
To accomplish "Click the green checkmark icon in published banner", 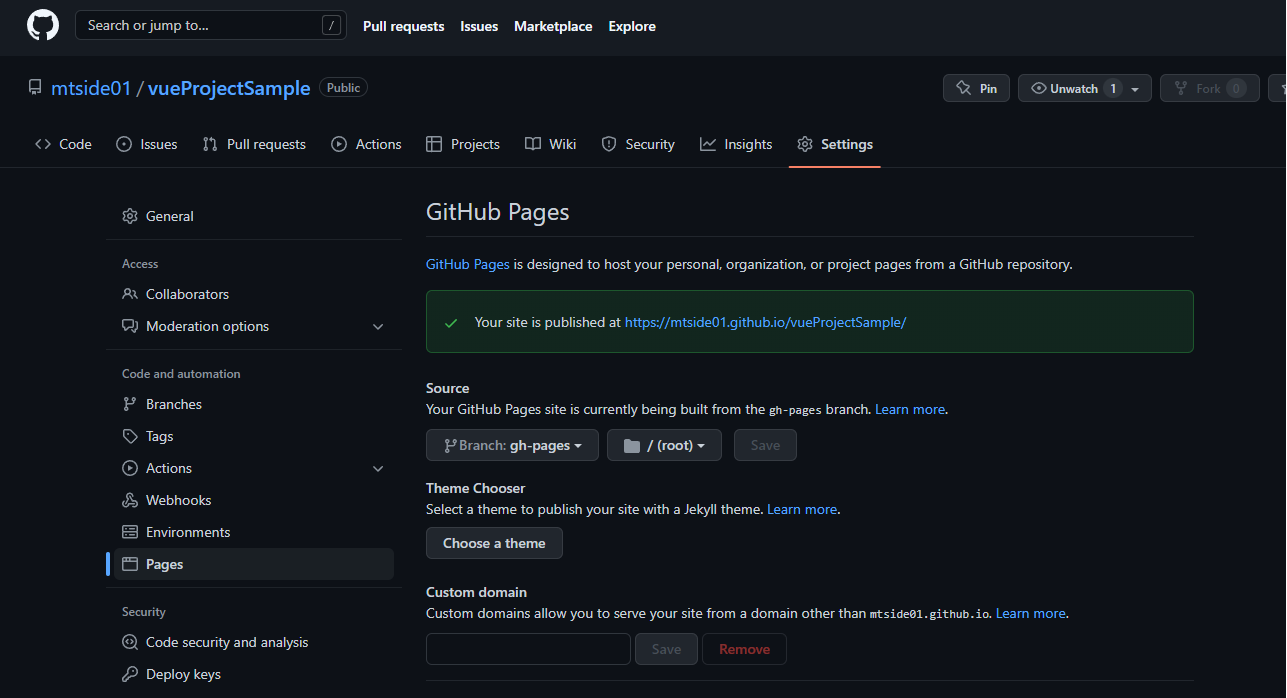I will pos(451,323).
